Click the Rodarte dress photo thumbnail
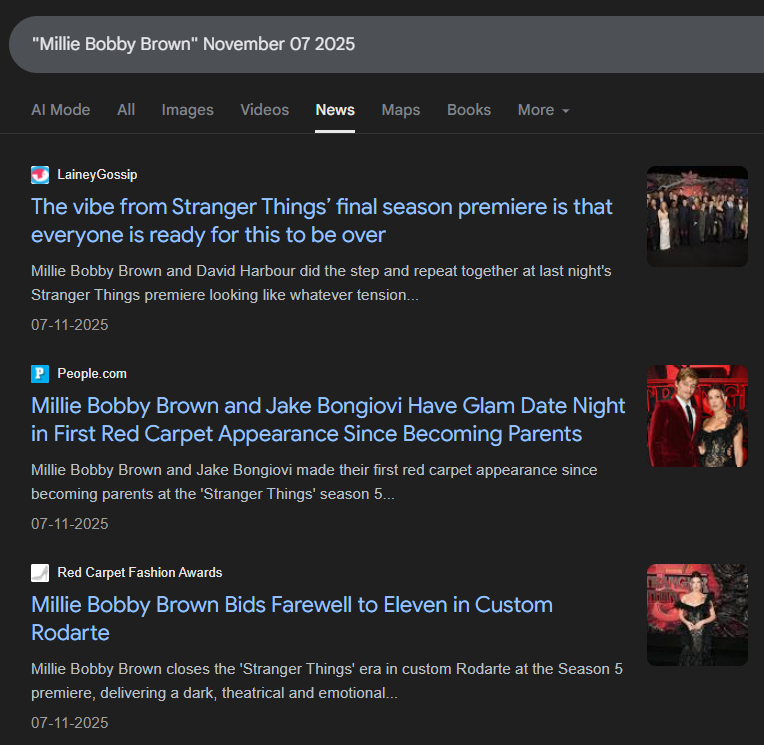 [697, 614]
